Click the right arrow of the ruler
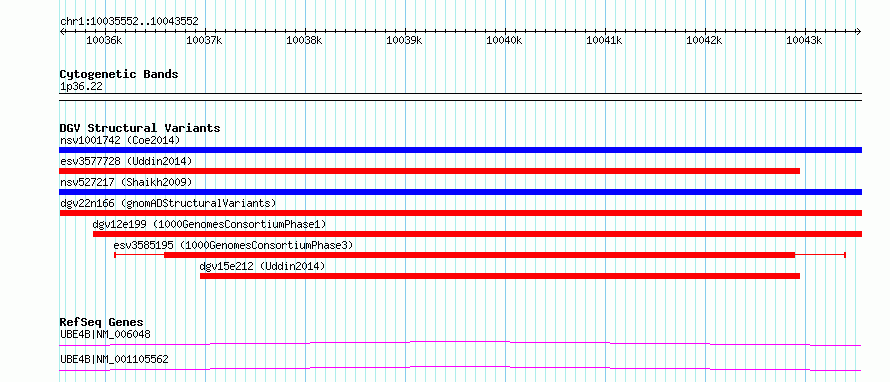This screenshot has height=382, width=890. click(x=858, y=31)
